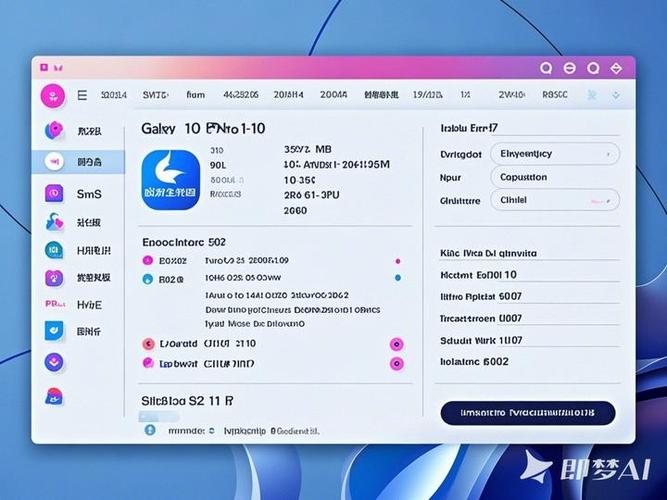
Task: Click the pink arrow in the Cihilel dropdown
Action: tap(601, 201)
